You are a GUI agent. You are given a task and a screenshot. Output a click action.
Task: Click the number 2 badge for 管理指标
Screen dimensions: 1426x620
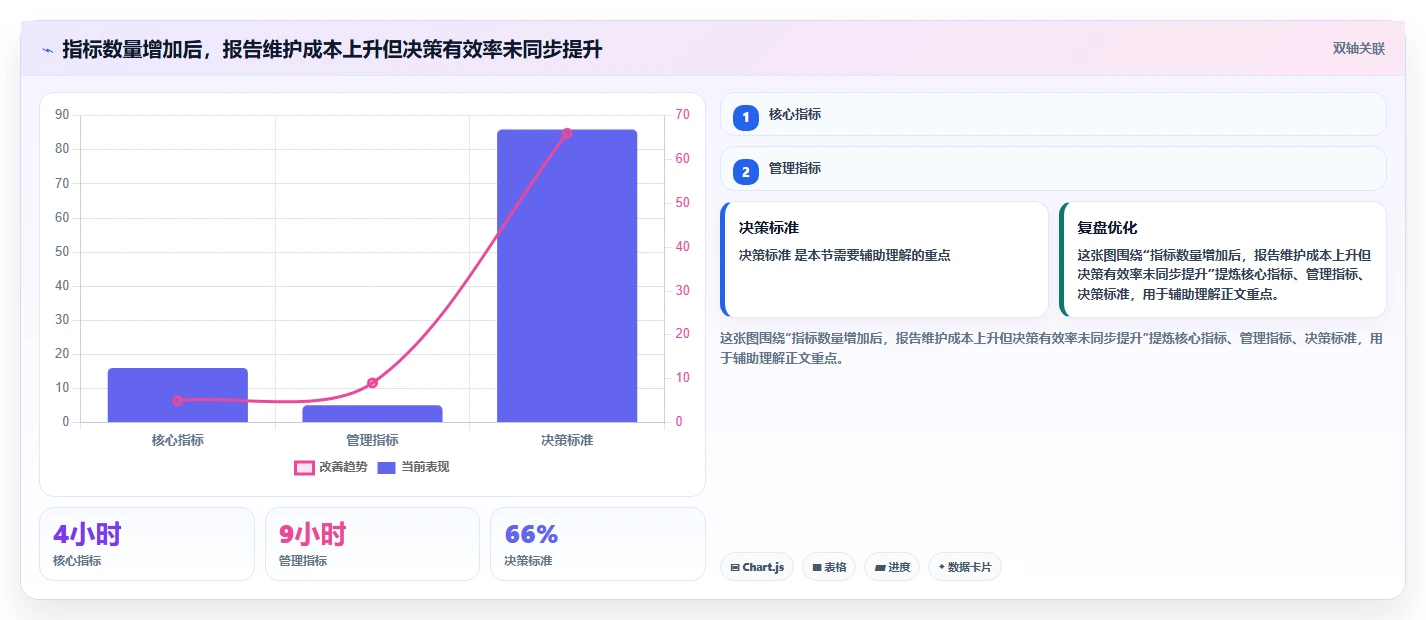click(746, 171)
